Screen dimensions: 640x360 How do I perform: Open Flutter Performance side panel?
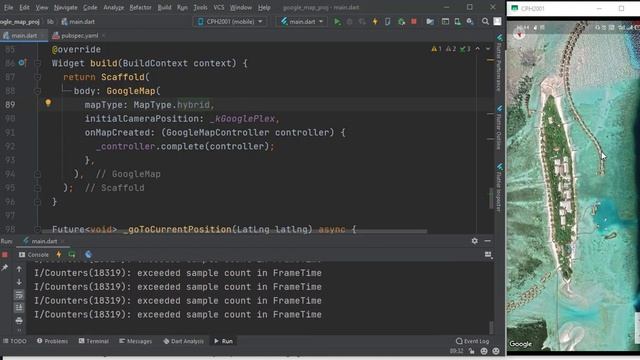[x=499, y=63]
